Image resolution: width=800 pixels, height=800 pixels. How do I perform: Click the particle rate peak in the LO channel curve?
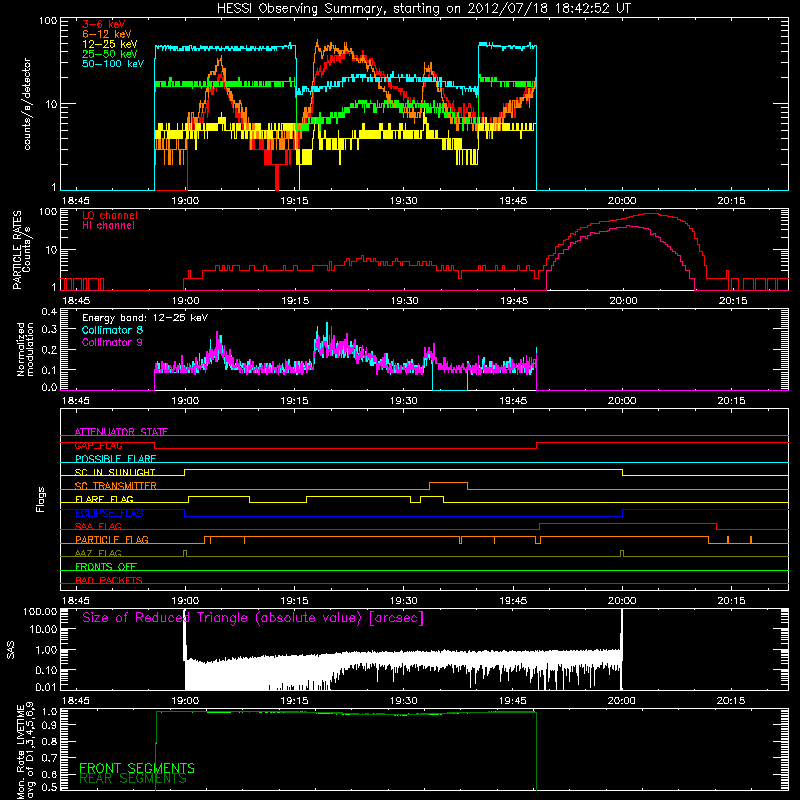tap(650, 214)
